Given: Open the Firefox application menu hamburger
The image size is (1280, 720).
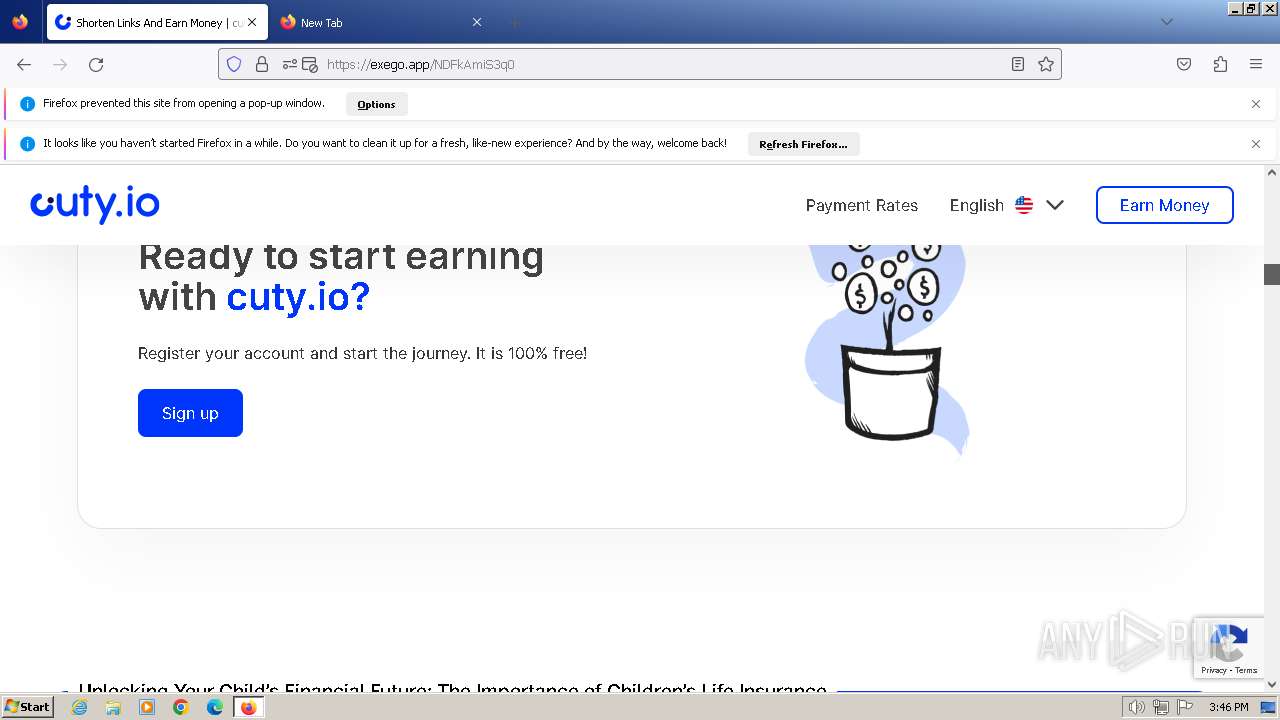Looking at the screenshot, I should pos(1256,64).
